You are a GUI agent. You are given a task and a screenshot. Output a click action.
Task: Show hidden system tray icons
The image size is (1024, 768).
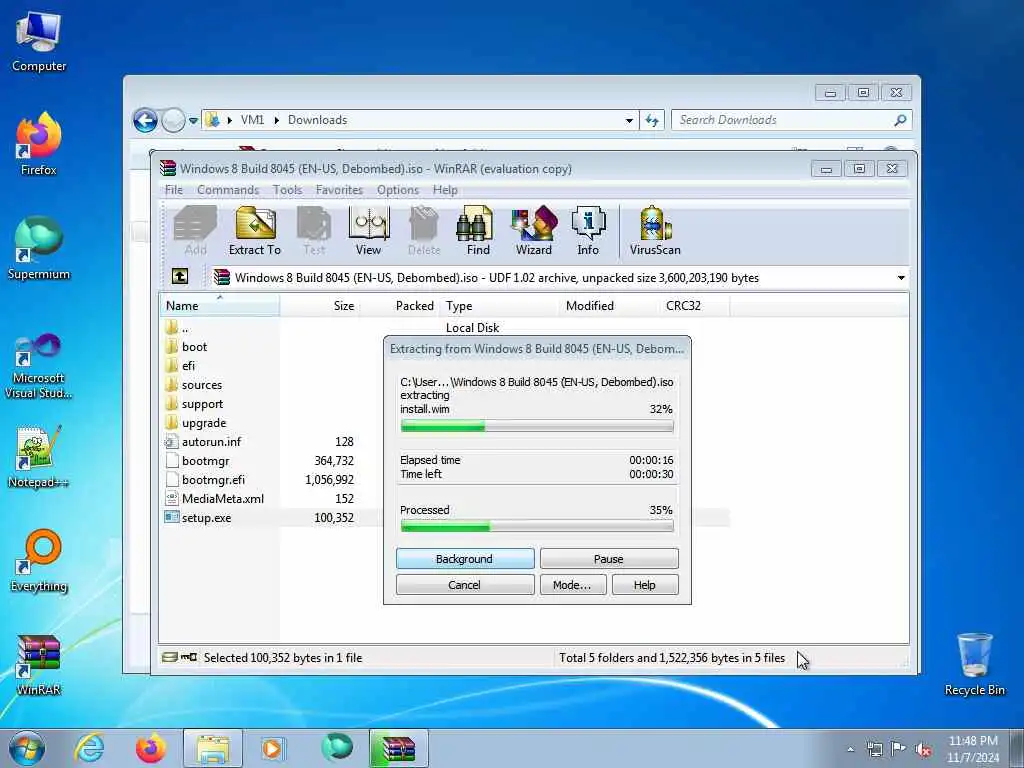(850, 750)
